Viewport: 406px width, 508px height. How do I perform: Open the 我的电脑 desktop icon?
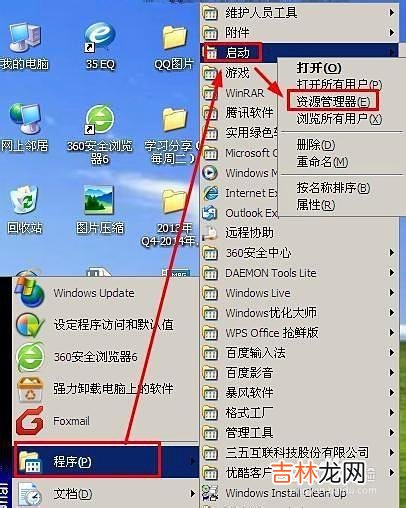click(25, 45)
